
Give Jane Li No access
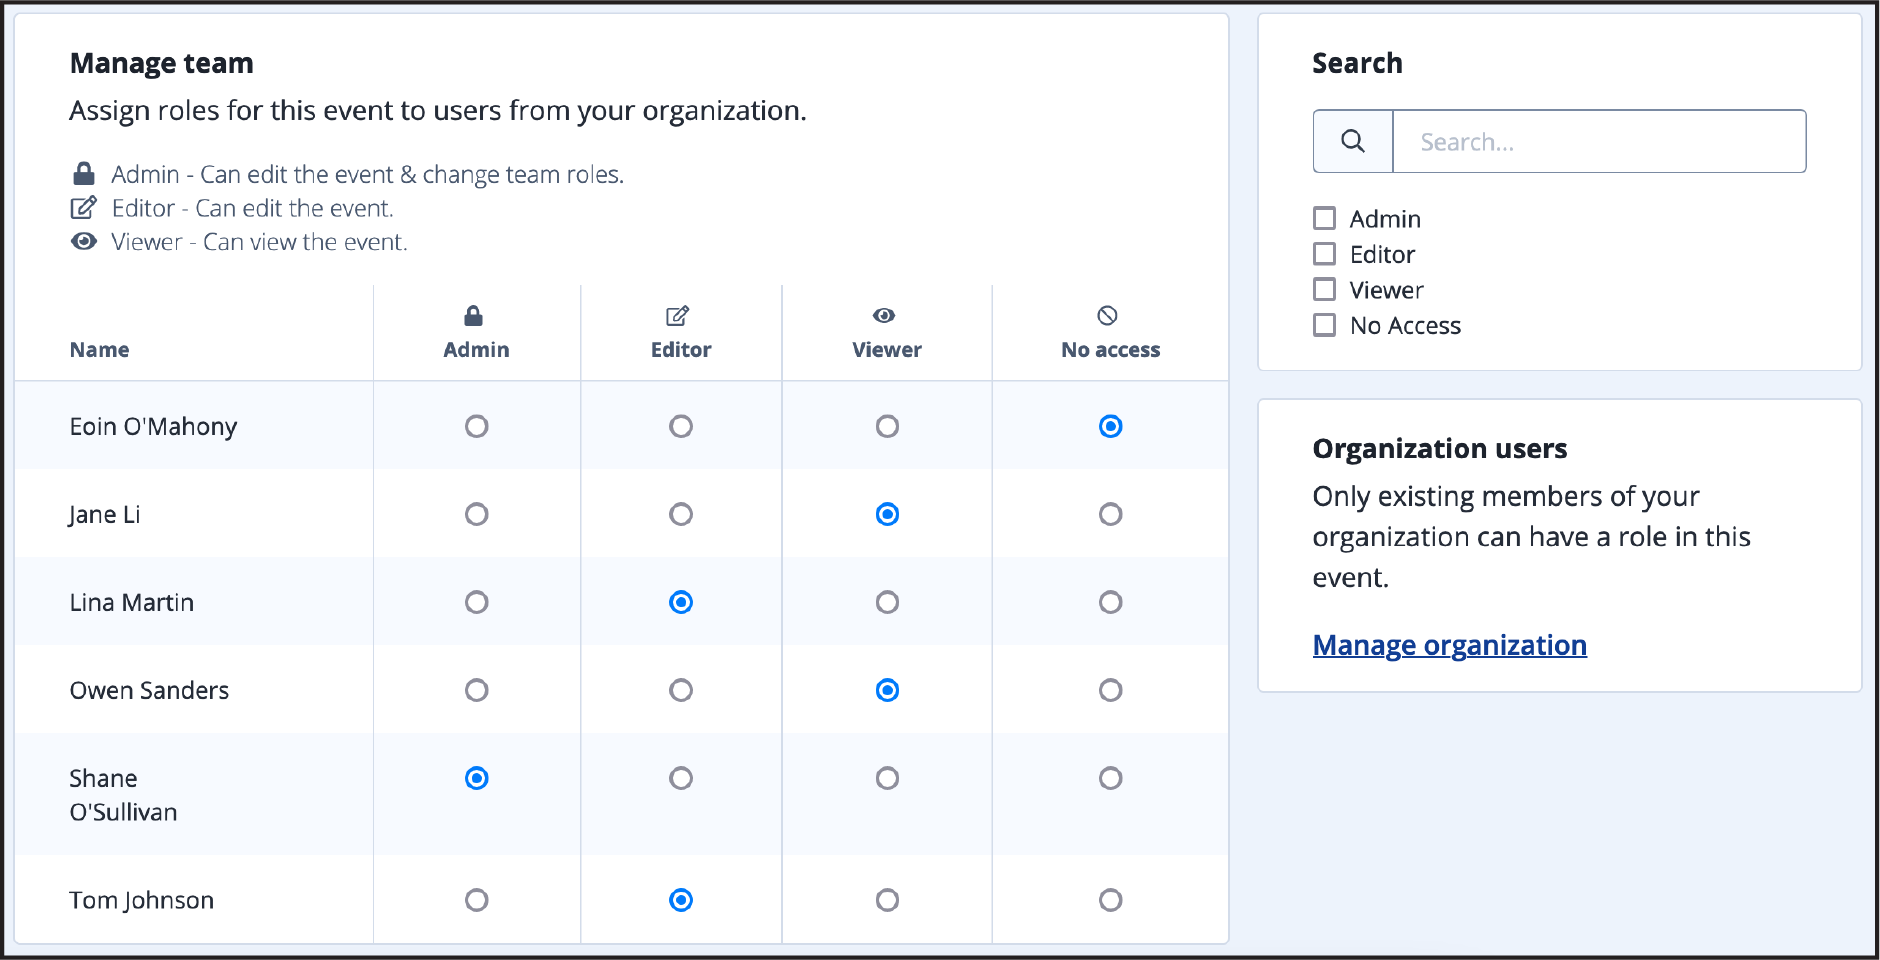(1110, 514)
